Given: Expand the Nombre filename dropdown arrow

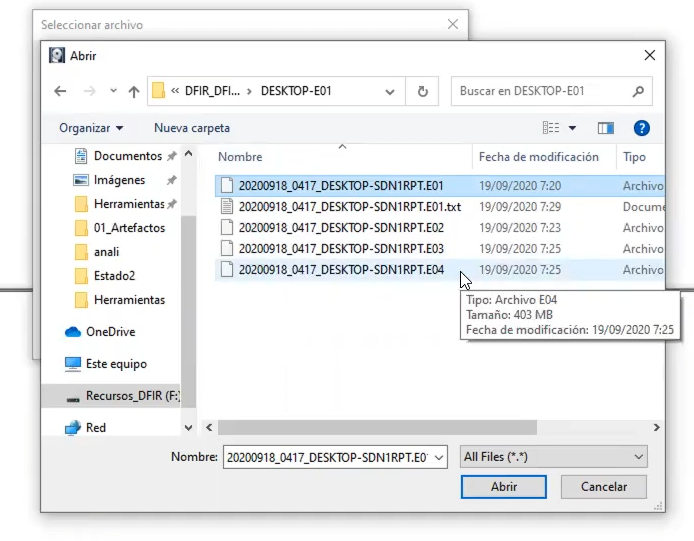Looking at the screenshot, I should pyautogui.click(x=439, y=458).
